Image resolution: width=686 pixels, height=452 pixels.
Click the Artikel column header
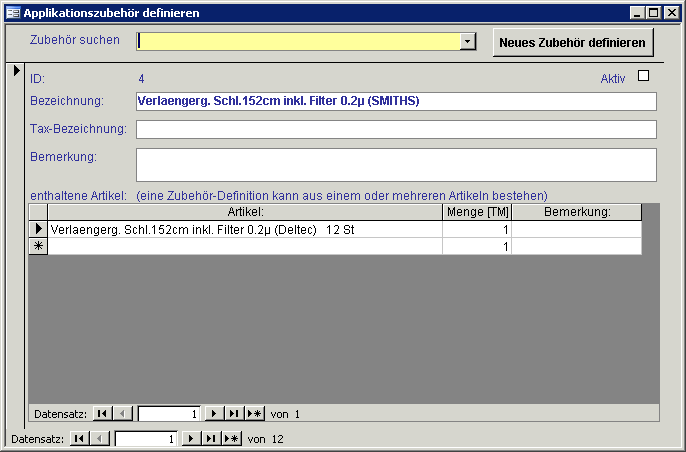pos(245,212)
